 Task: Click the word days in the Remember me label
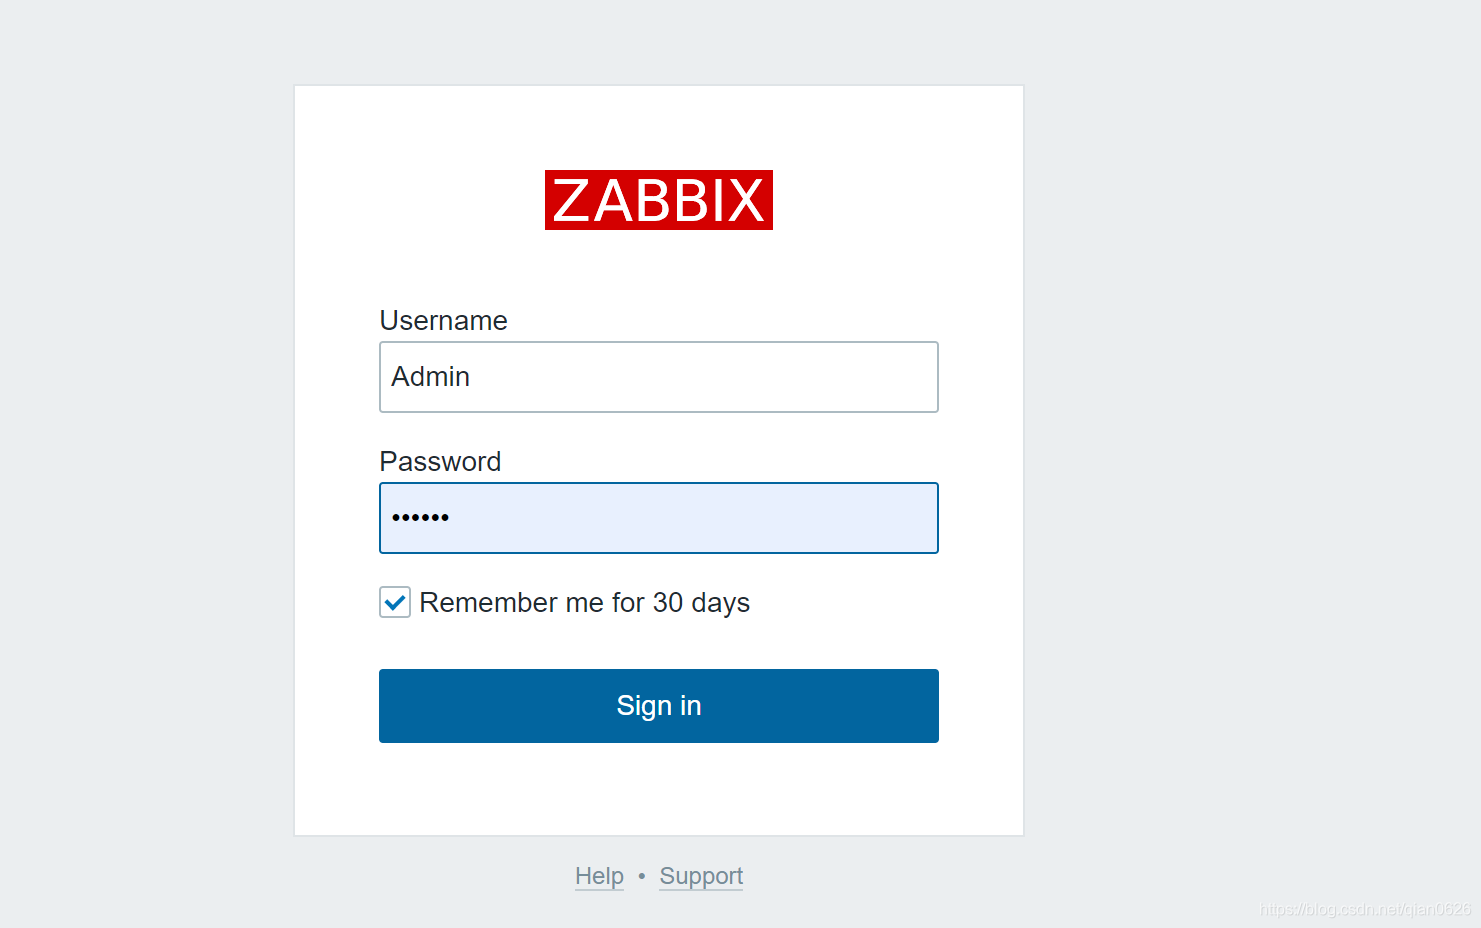pos(720,603)
